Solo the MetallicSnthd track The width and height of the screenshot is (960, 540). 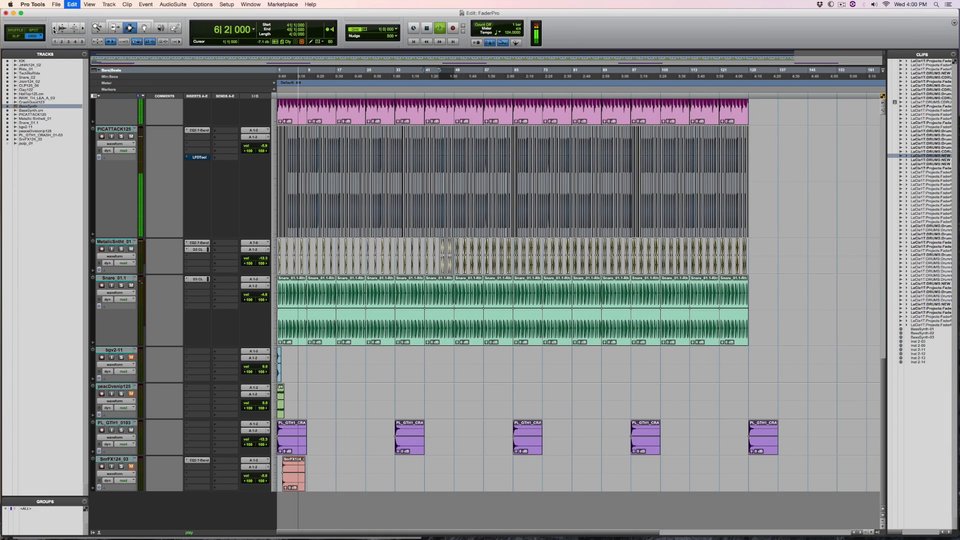point(121,249)
